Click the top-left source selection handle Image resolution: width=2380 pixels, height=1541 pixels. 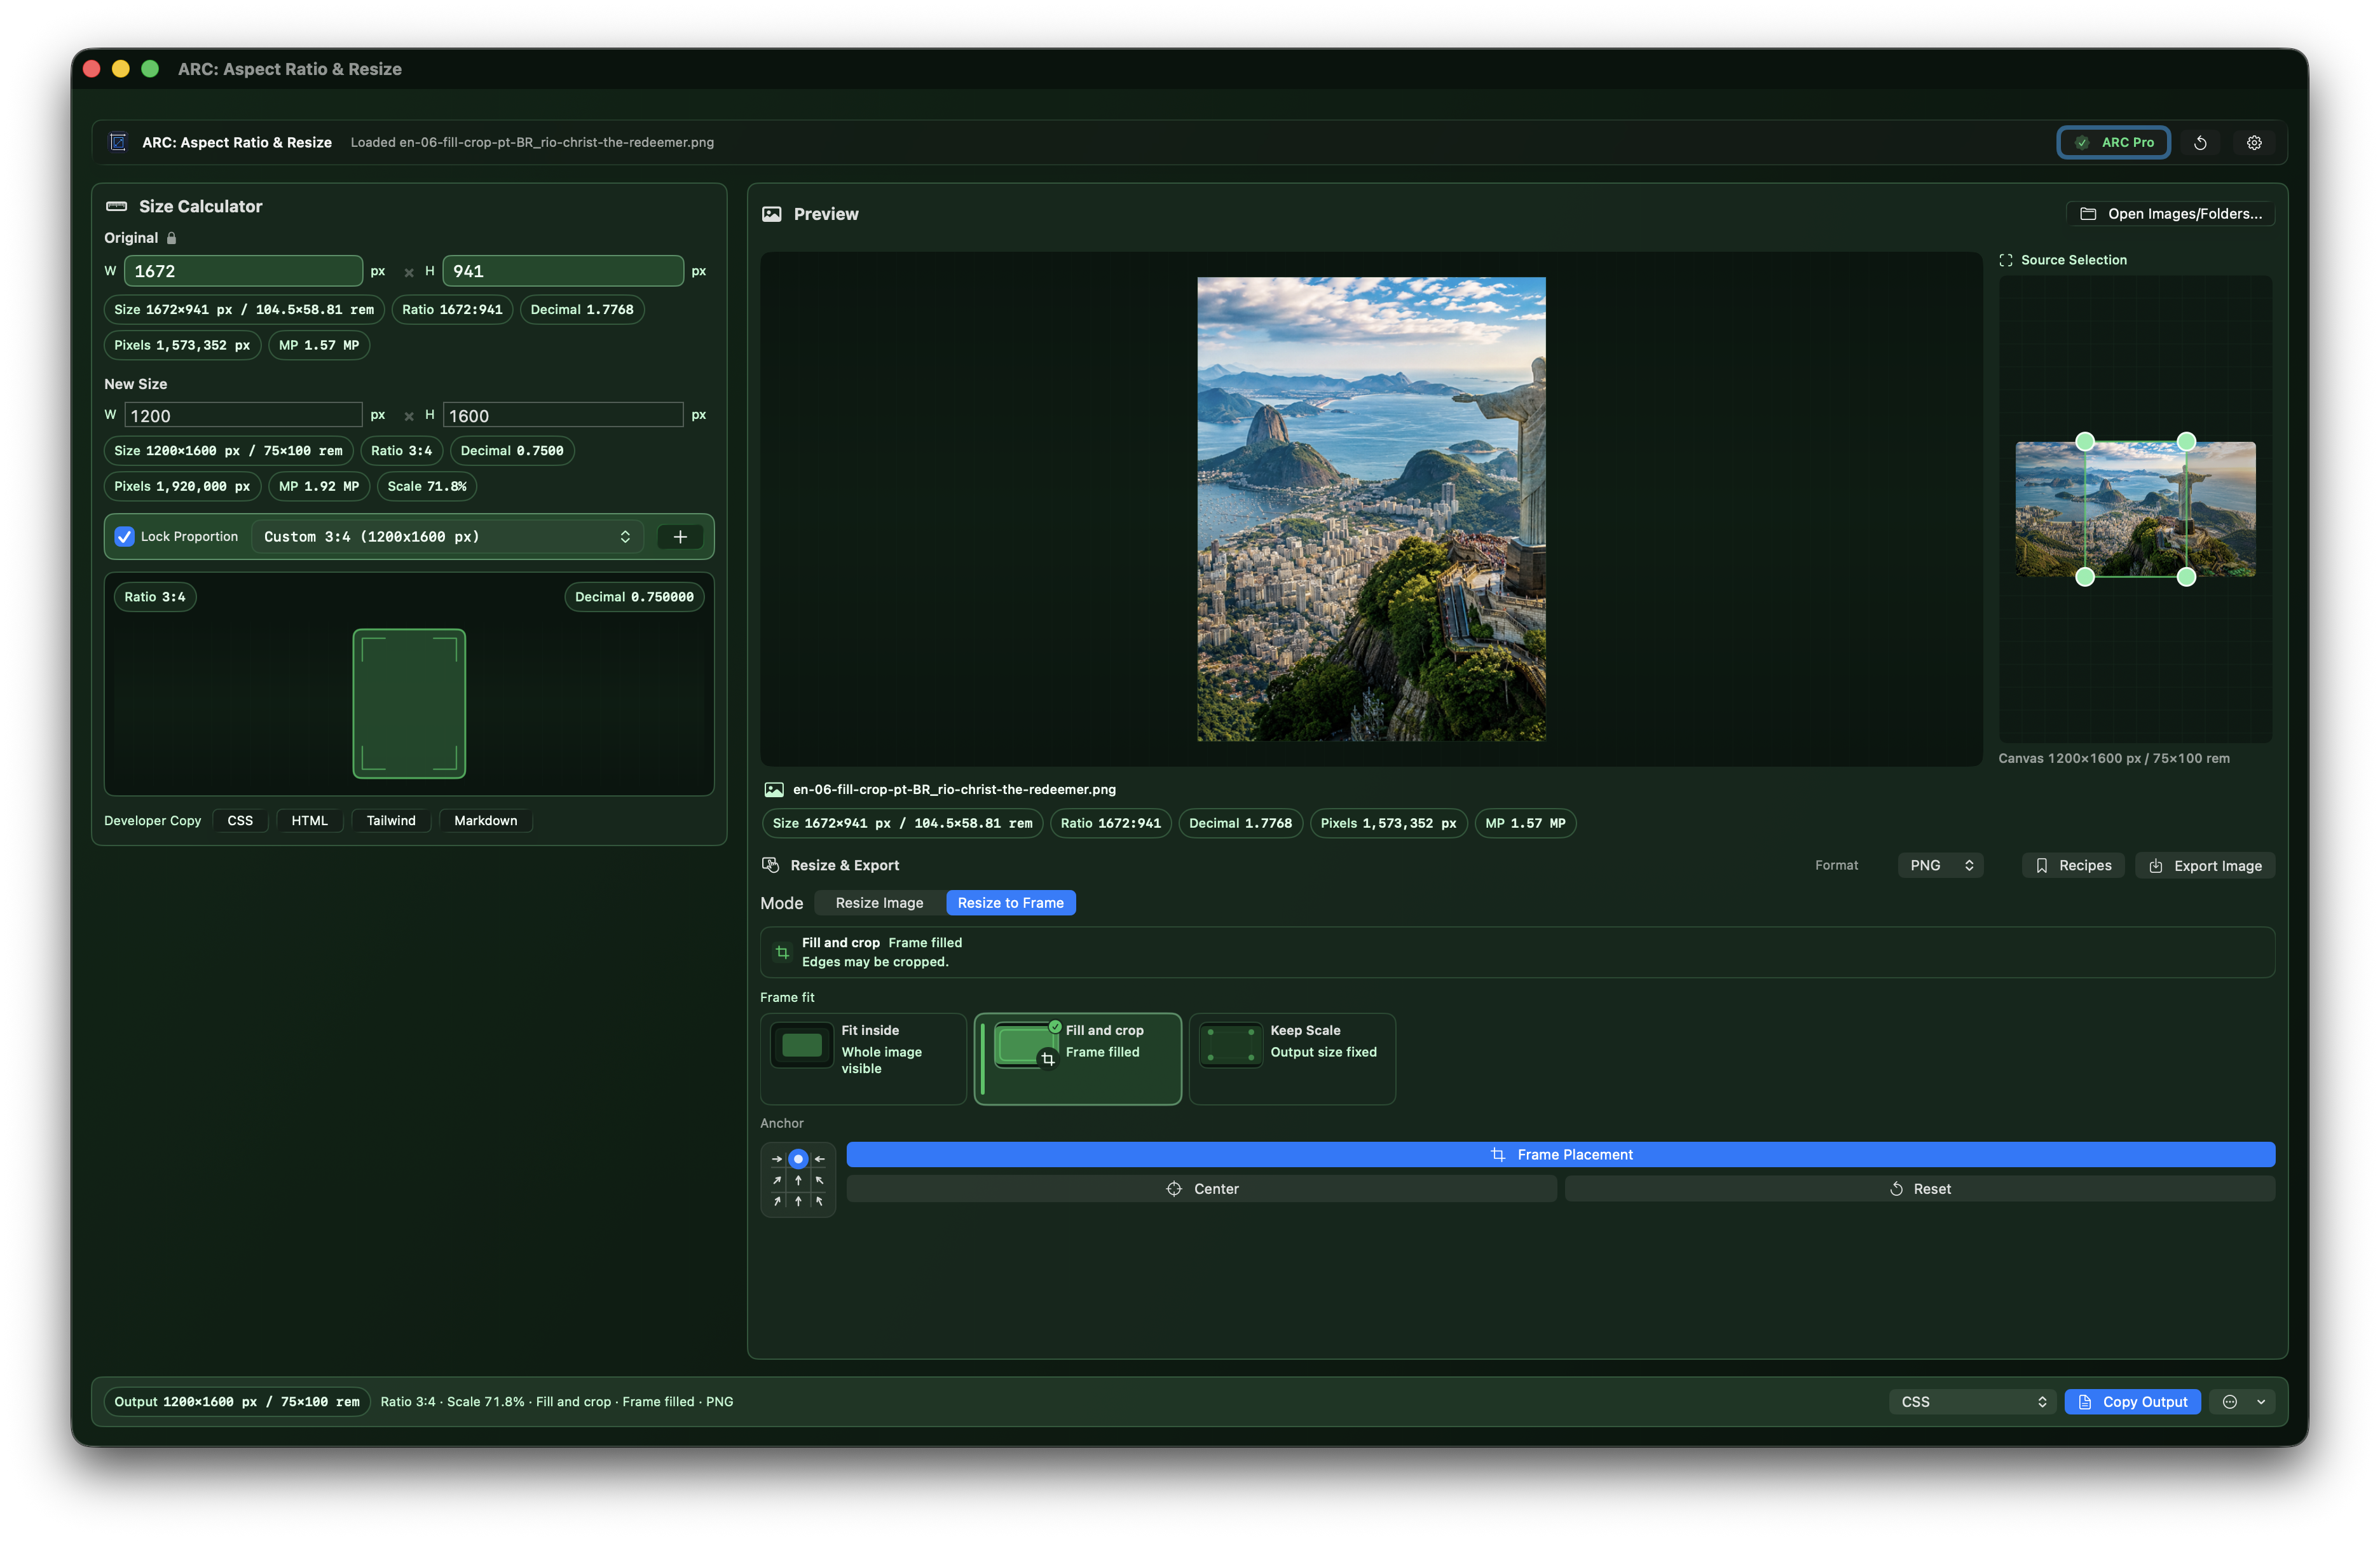pos(2085,441)
